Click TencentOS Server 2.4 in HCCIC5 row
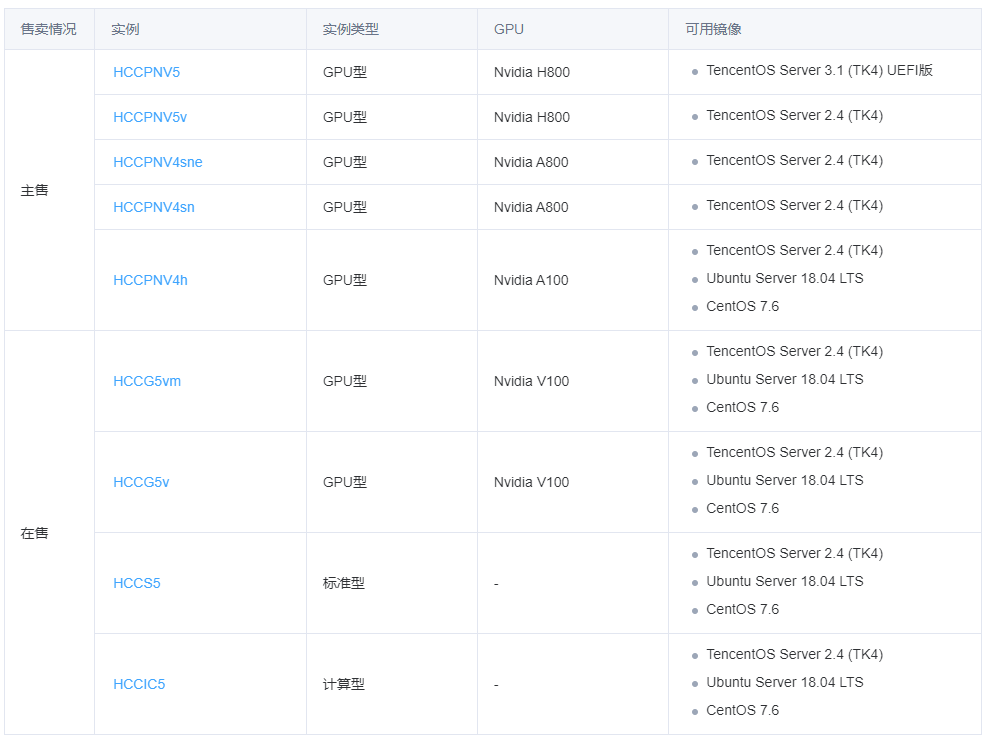This screenshot has width=983, height=739. 794,654
